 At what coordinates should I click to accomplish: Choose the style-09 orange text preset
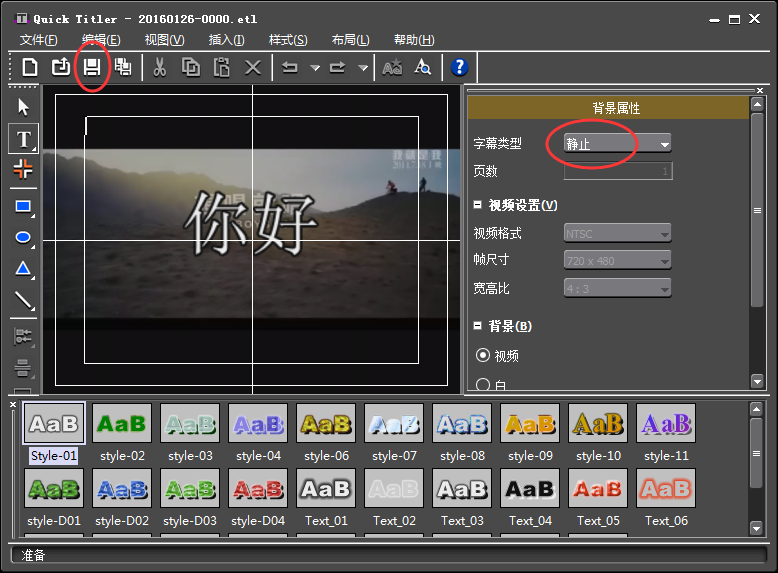tap(529, 424)
